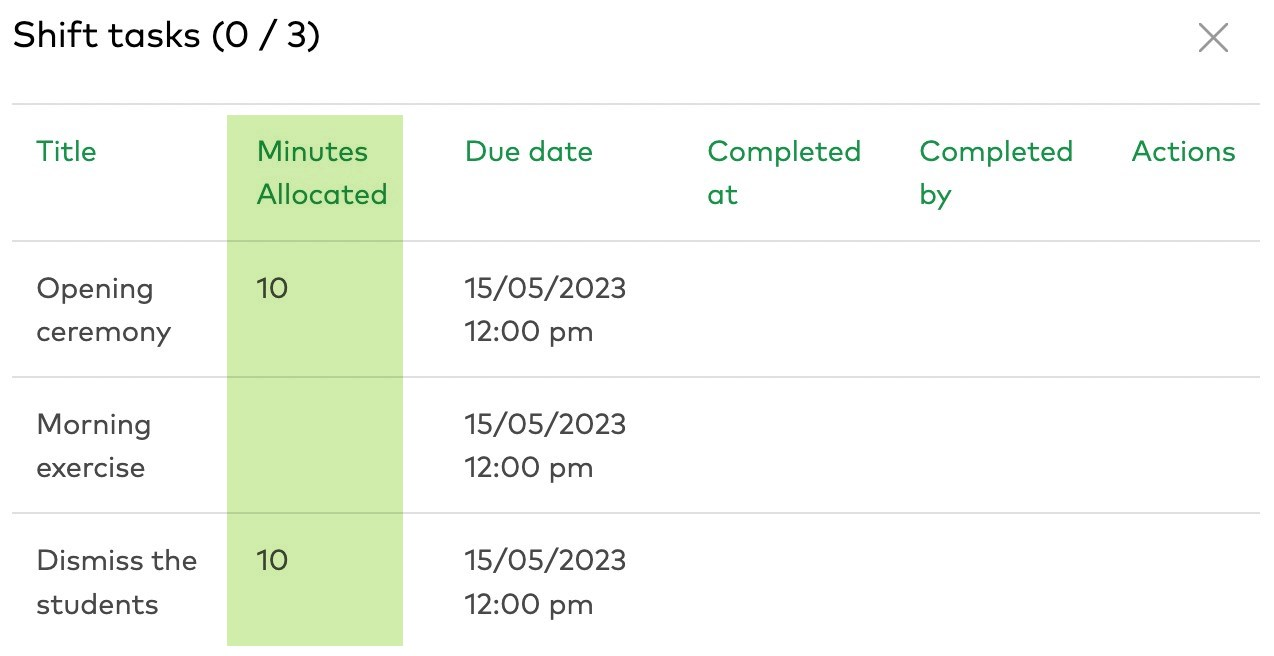Click the Actions column header

[x=1184, y=151]
